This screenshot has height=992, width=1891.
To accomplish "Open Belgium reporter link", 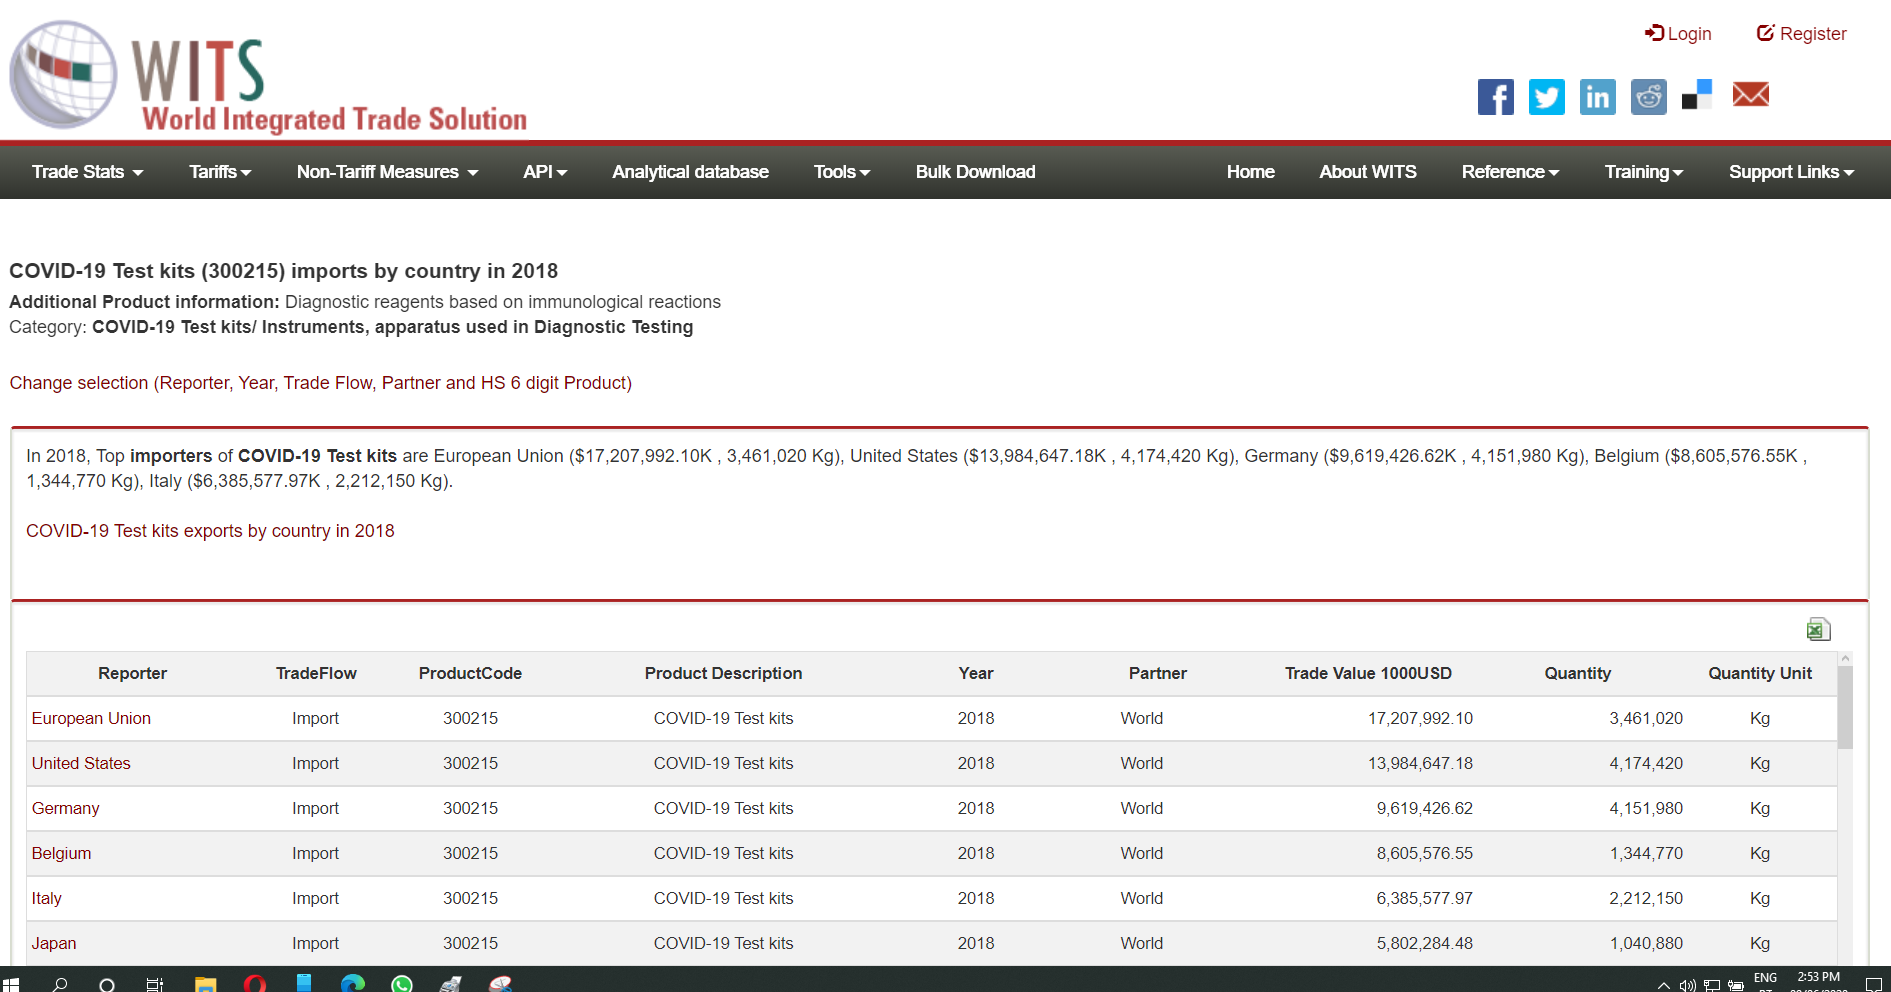I will (61, 853).
